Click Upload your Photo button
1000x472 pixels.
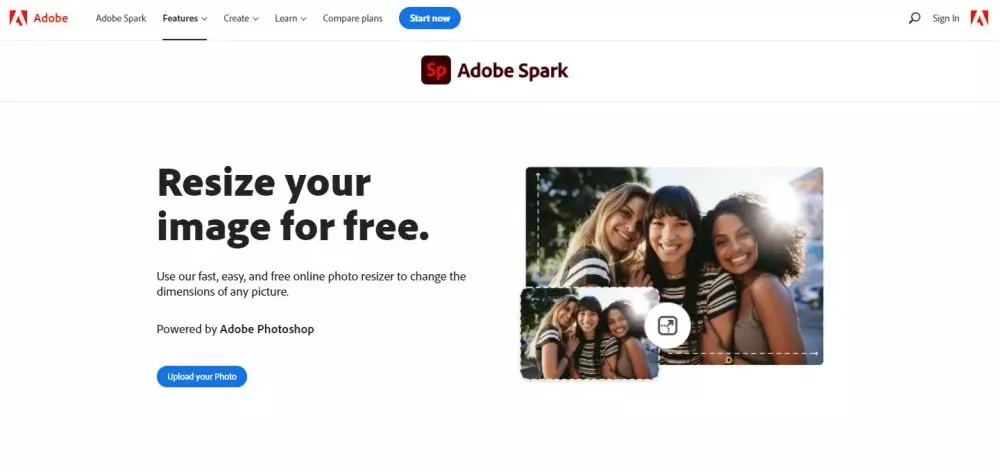point(202,376)
